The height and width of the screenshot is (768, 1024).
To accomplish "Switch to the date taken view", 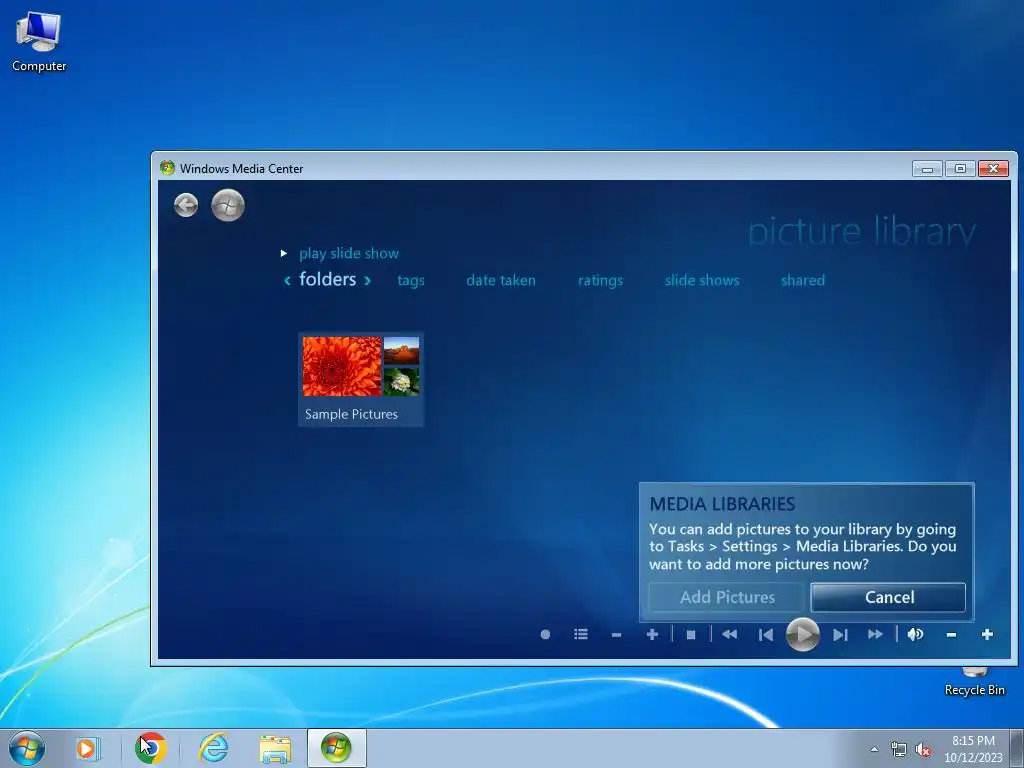I will pyautogui.click(x=501, y=280).
